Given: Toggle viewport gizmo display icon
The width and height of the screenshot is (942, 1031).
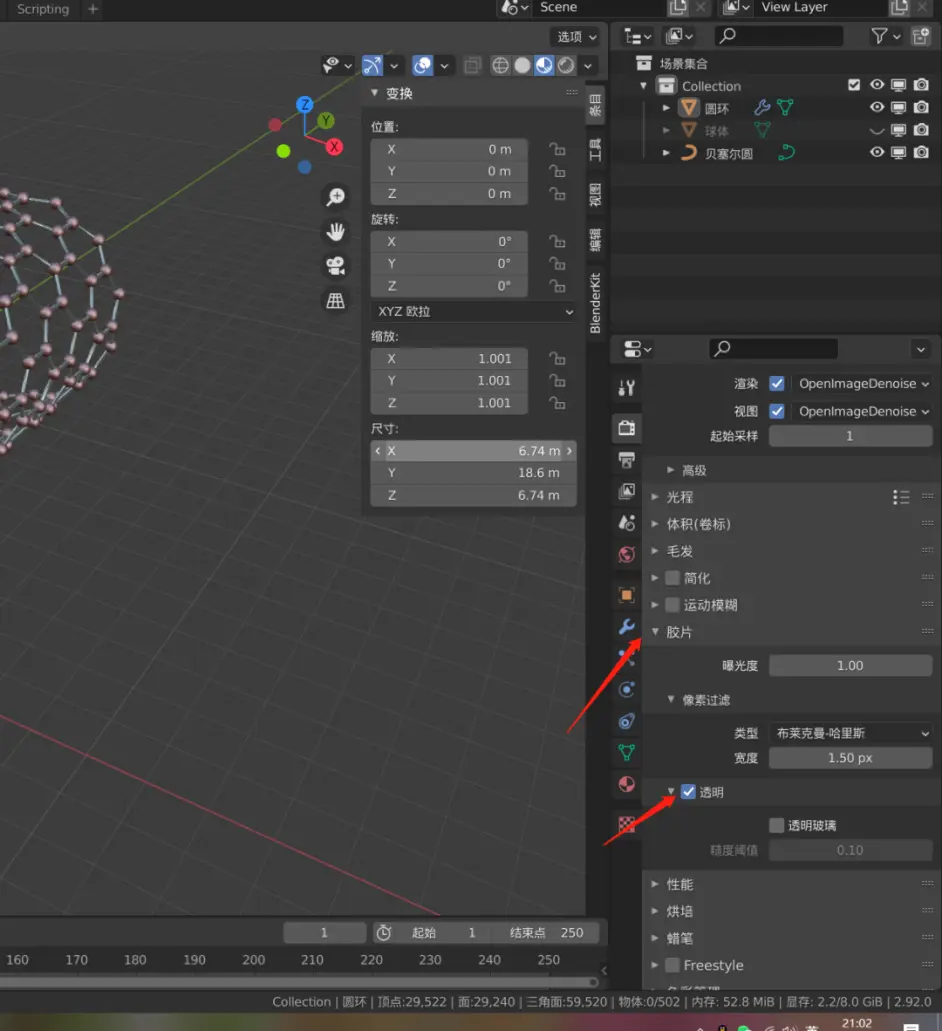Looking at the screenshot, I should click(x=372, y=65).
